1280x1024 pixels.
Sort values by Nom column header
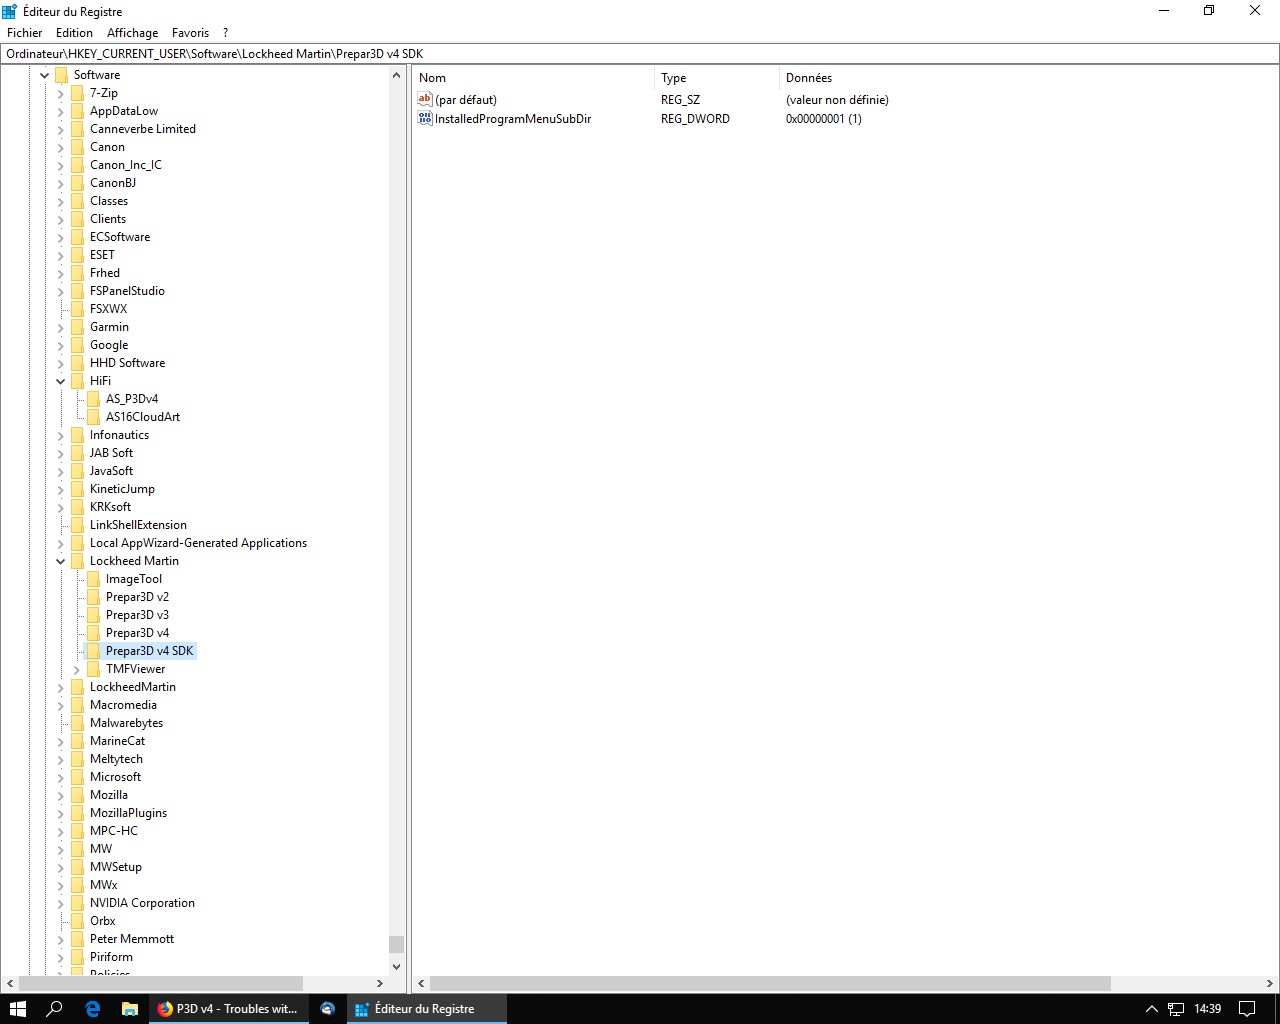(x=433, y=78)
